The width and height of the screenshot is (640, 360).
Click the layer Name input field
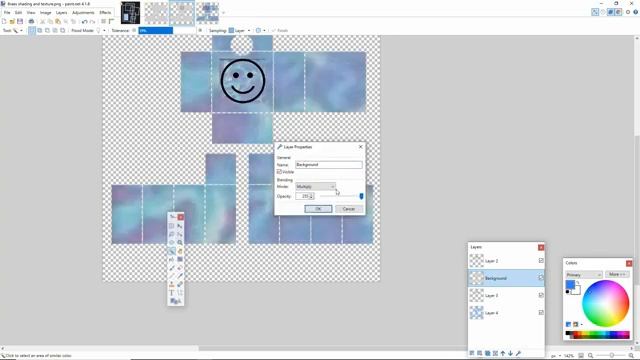click(x=329, y=164)
